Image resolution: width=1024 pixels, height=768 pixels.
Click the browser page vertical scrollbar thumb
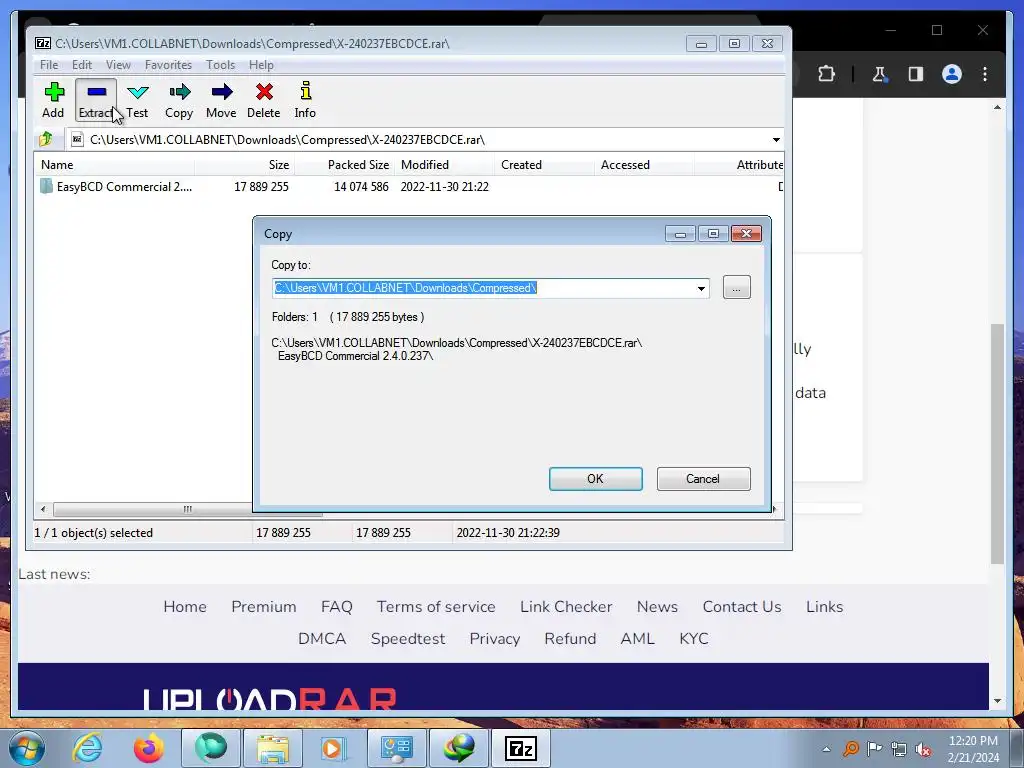(x=997, y=443)
